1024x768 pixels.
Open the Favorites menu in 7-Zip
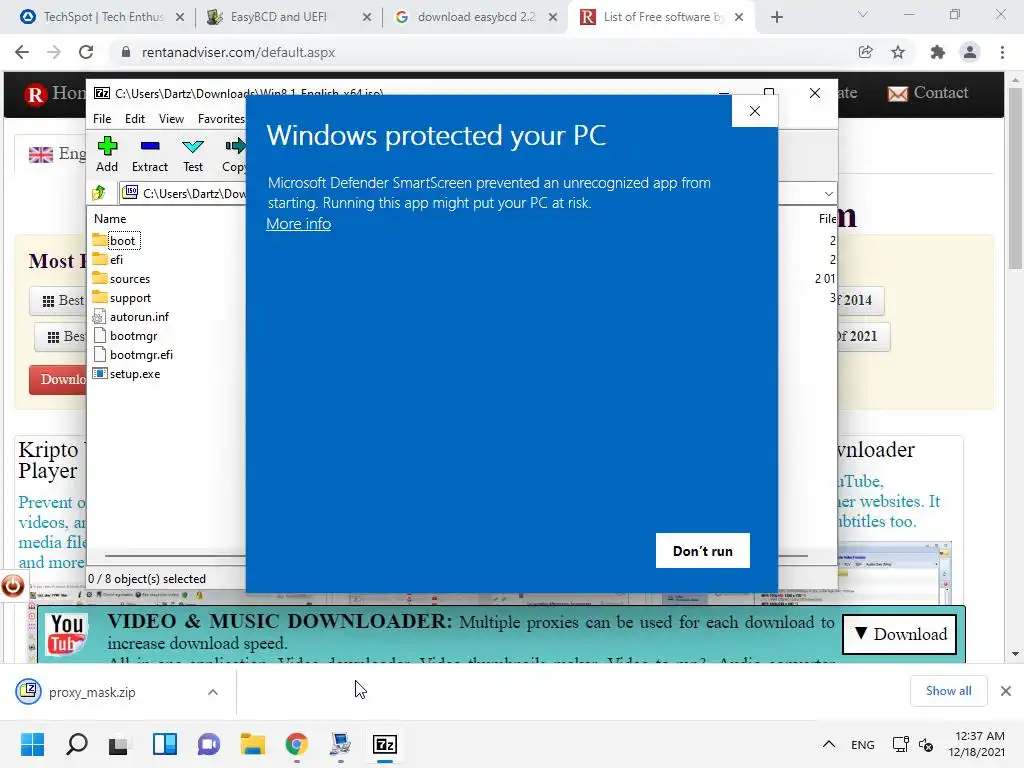click(x=221, y=119)
